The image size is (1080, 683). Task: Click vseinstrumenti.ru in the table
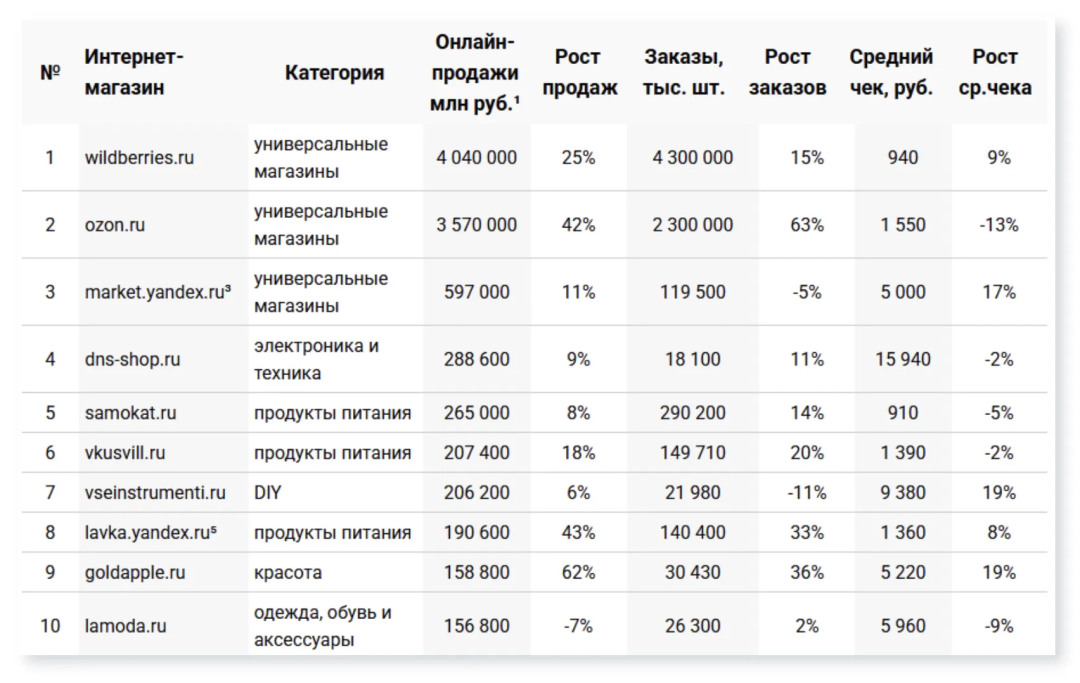tap(155, 493)
